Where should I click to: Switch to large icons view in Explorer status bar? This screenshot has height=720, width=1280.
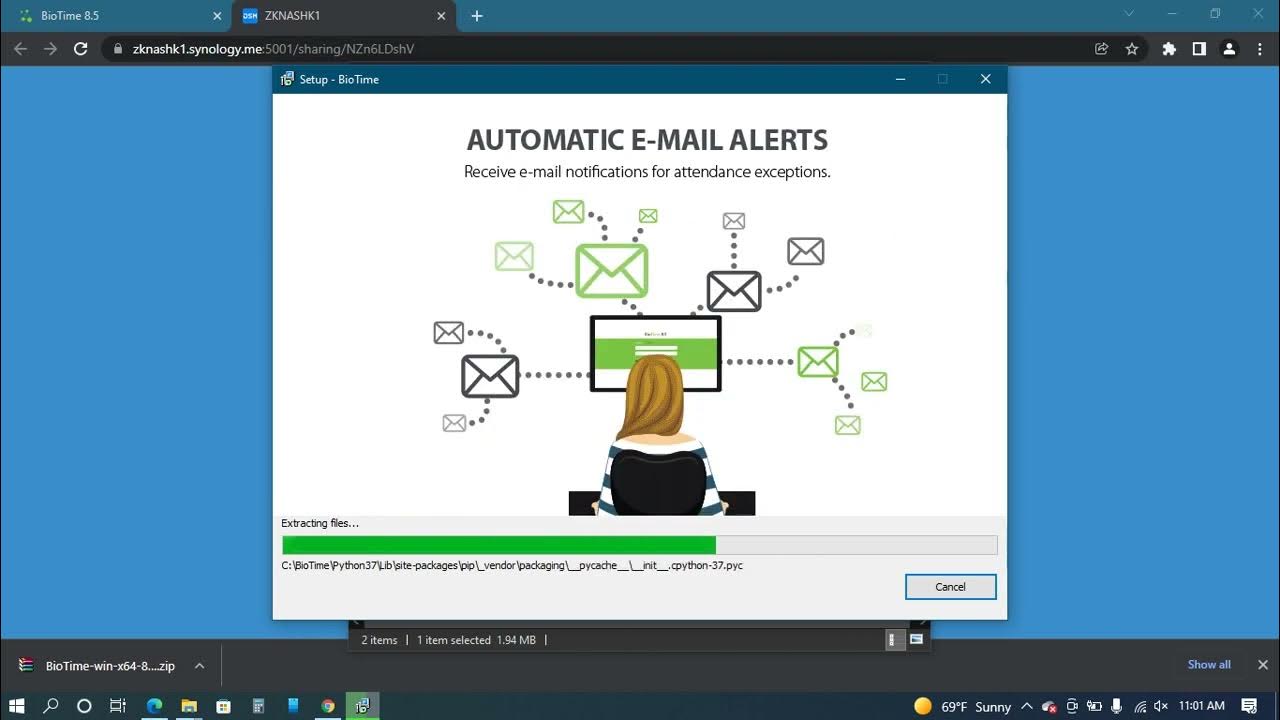tap(916, 640)
